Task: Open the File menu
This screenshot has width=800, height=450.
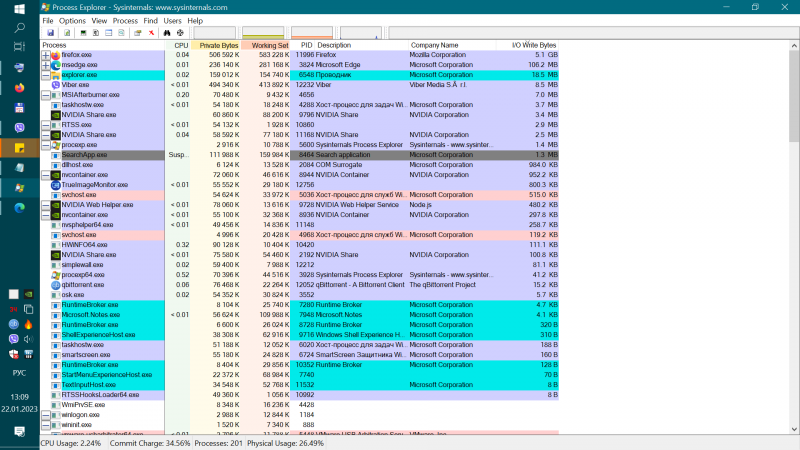Action: [x=47, y=21]
